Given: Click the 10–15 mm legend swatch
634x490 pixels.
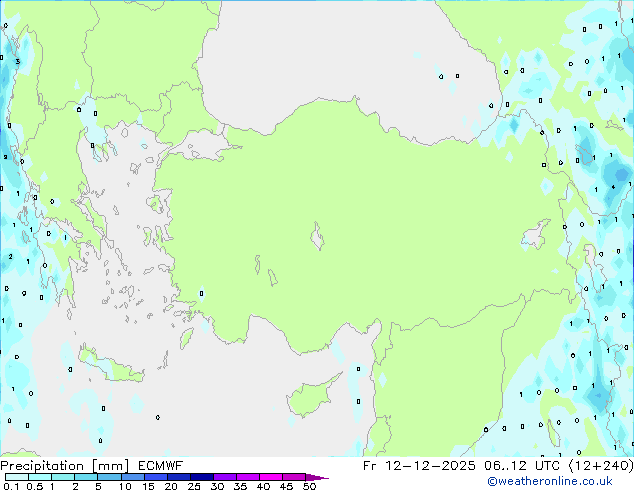Looking at the screenshot, I should point(132,477).
